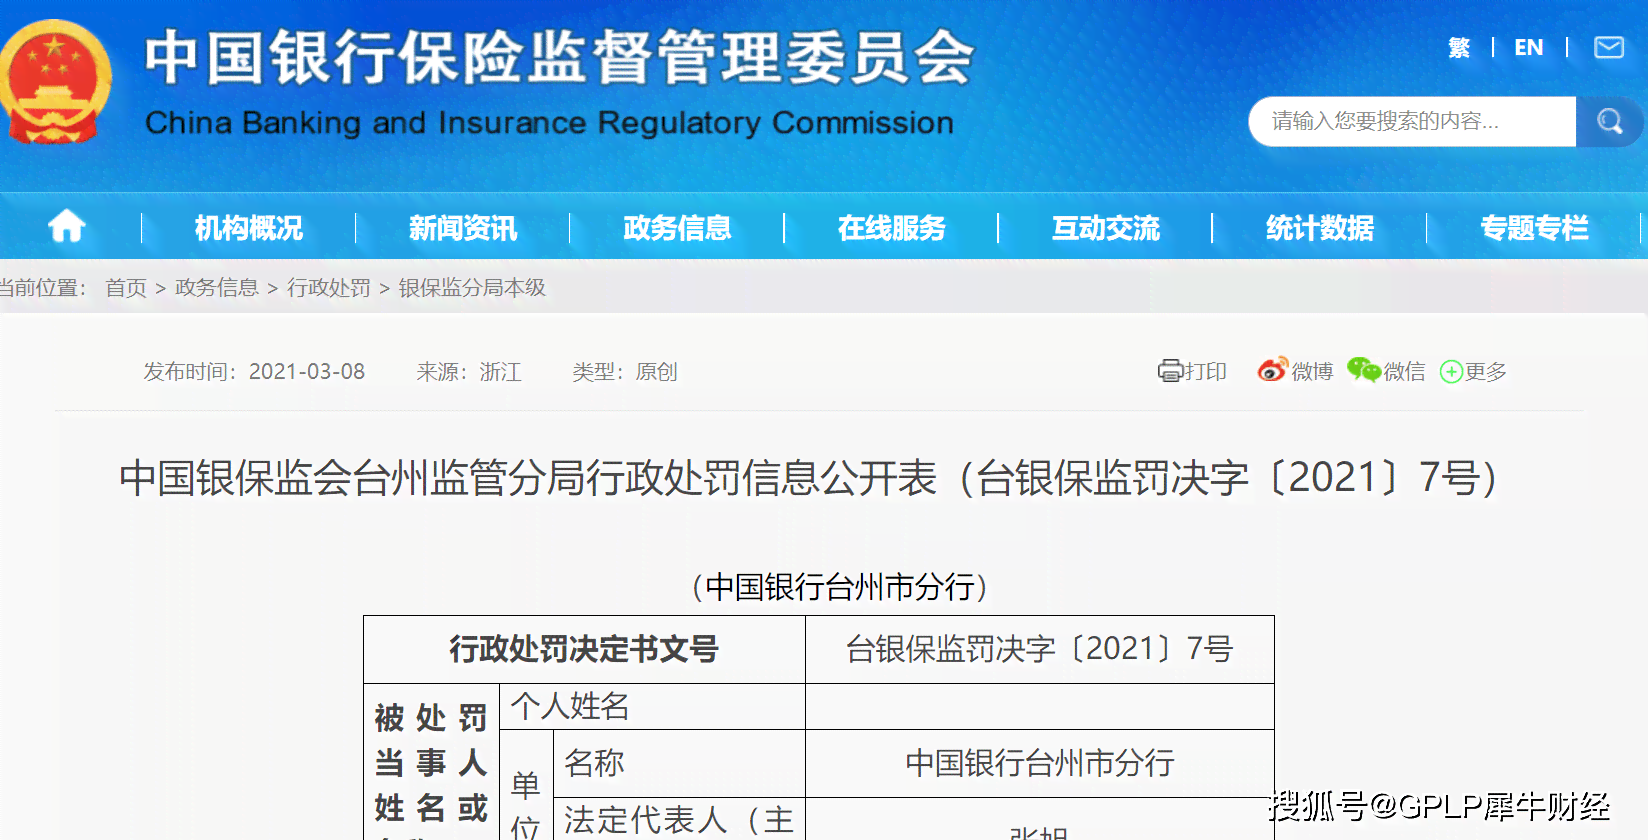1648x840 pixels.
Task: Share via the WeChat icon
Action: (x=1363, y=370)
